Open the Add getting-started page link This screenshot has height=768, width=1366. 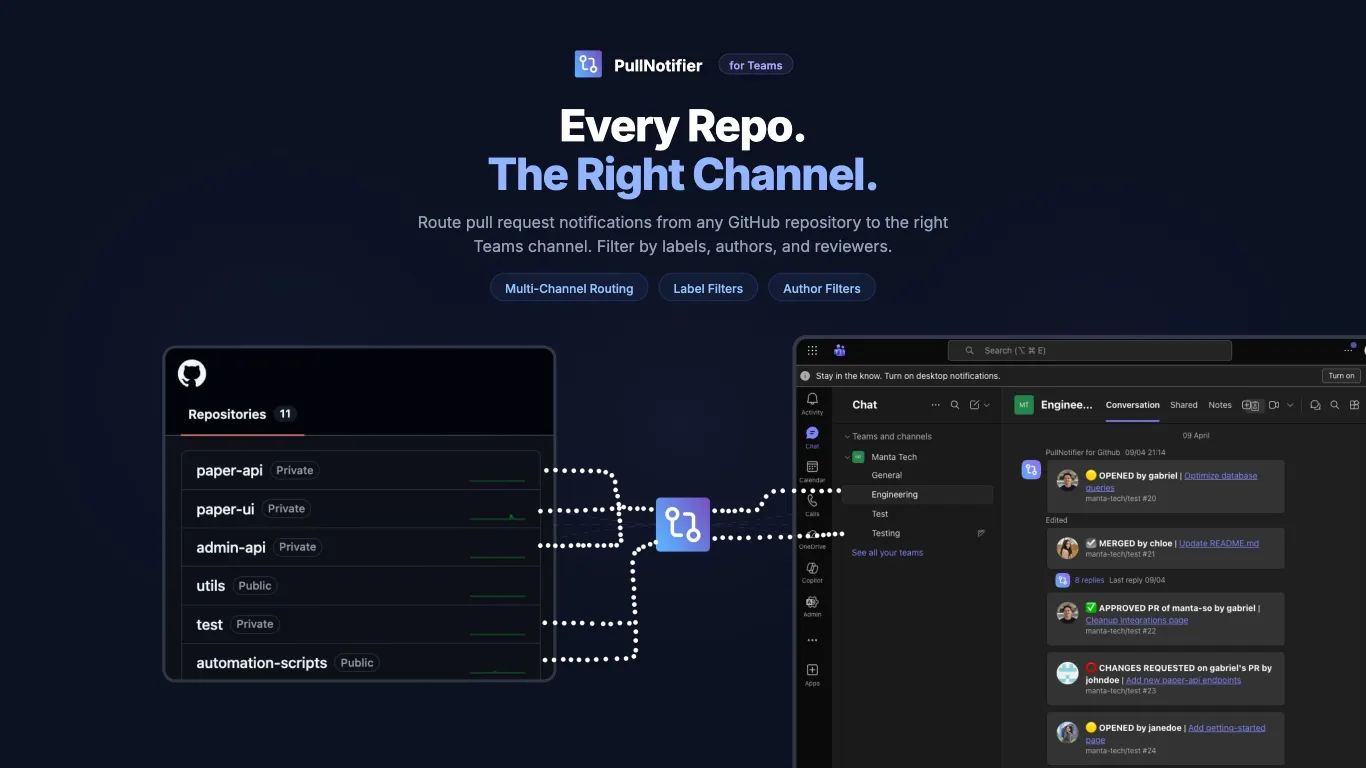point(1176,734)
